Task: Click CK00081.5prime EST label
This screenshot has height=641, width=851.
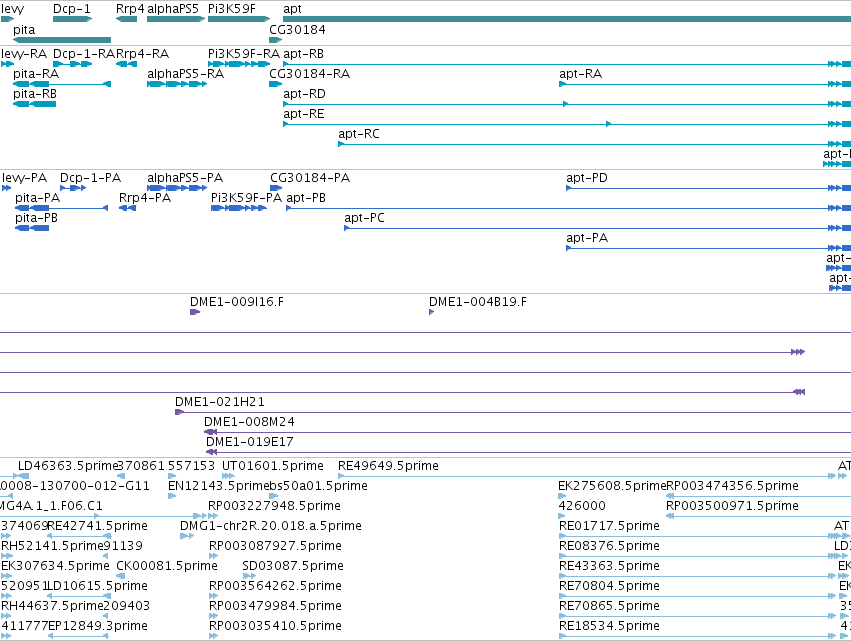Action: click(167, 567)
